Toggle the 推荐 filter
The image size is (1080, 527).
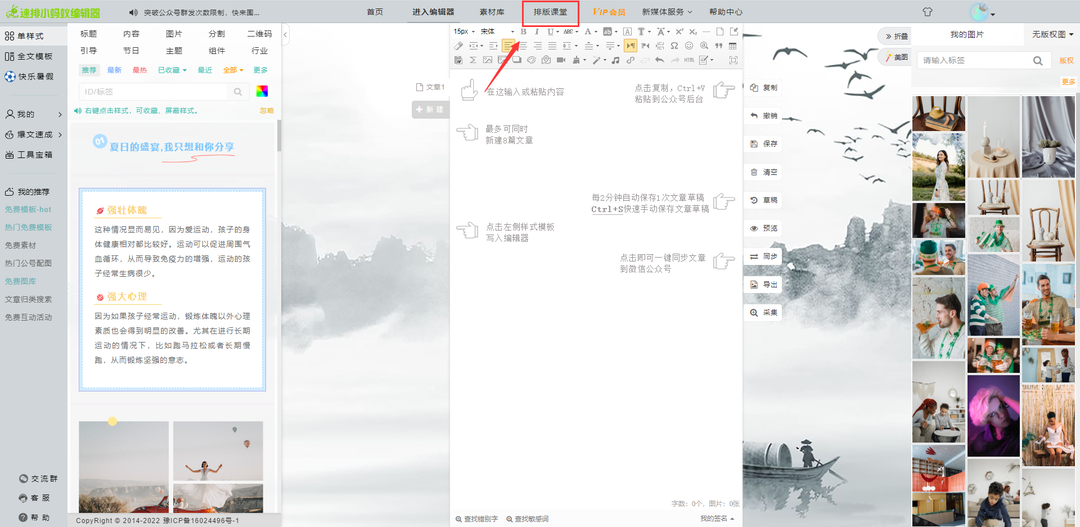90,70
